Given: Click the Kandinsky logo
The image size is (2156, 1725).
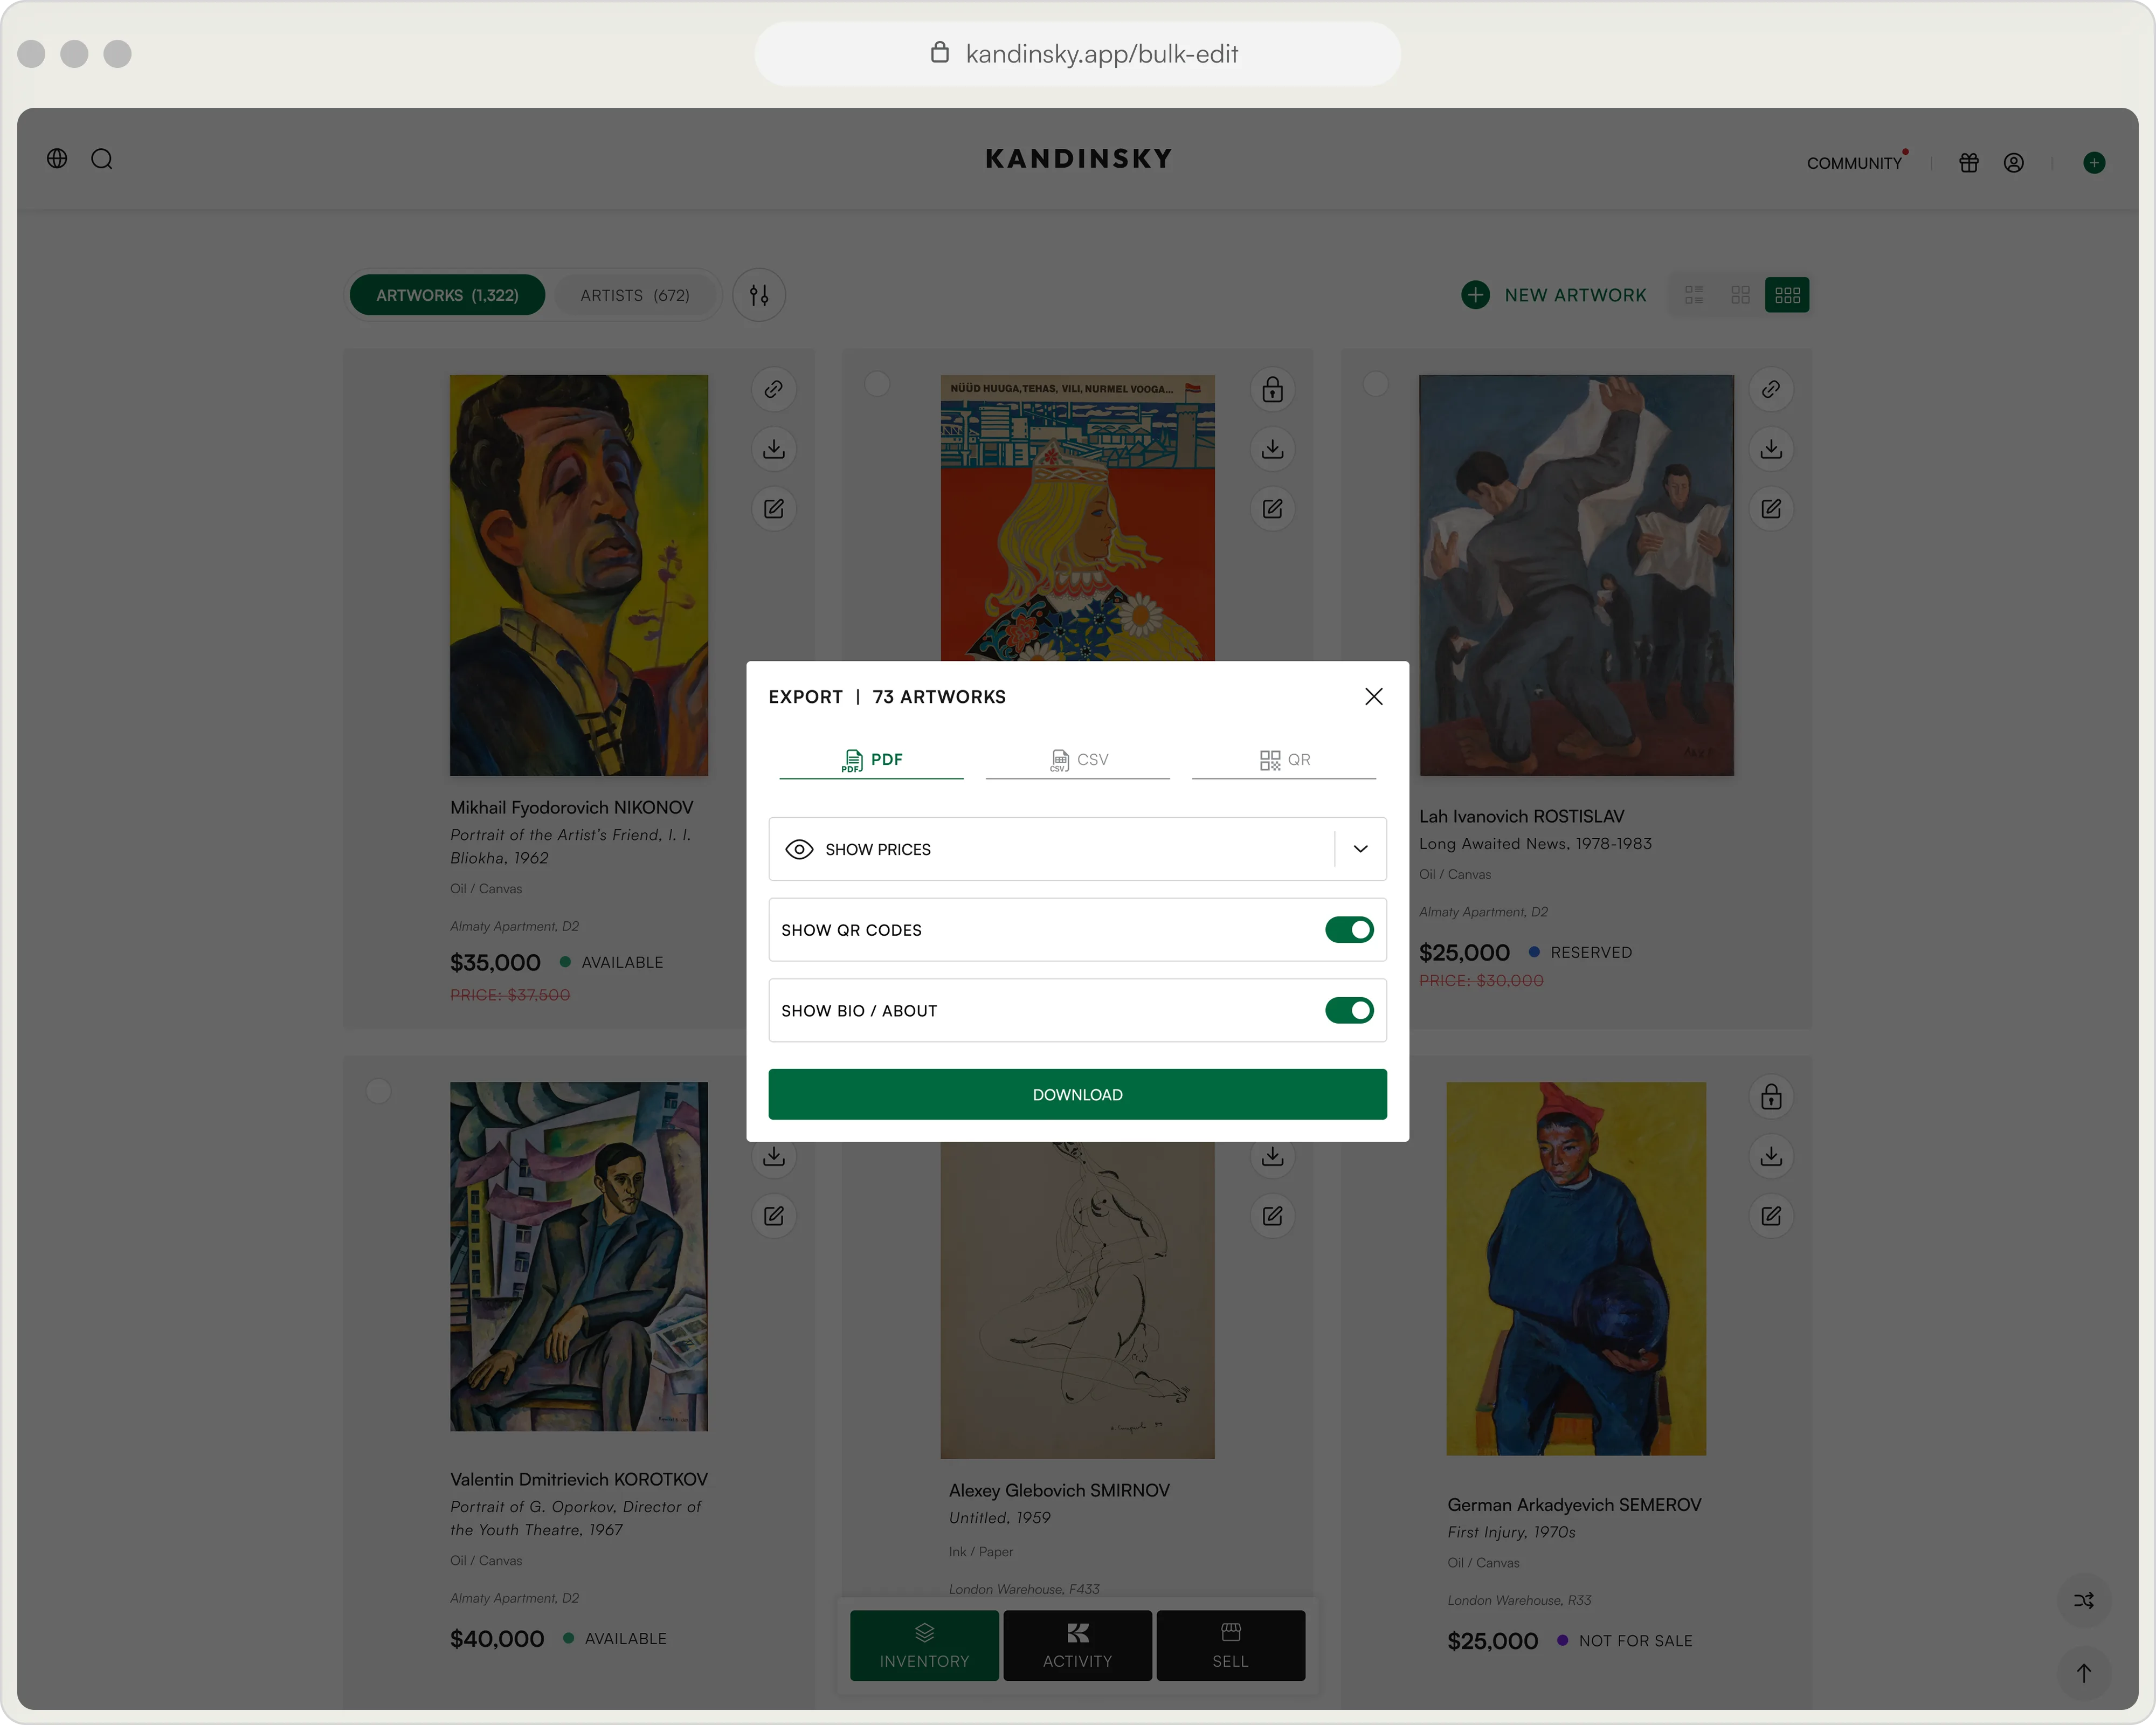Looking at the screenshot, I should coord(1078,159).
